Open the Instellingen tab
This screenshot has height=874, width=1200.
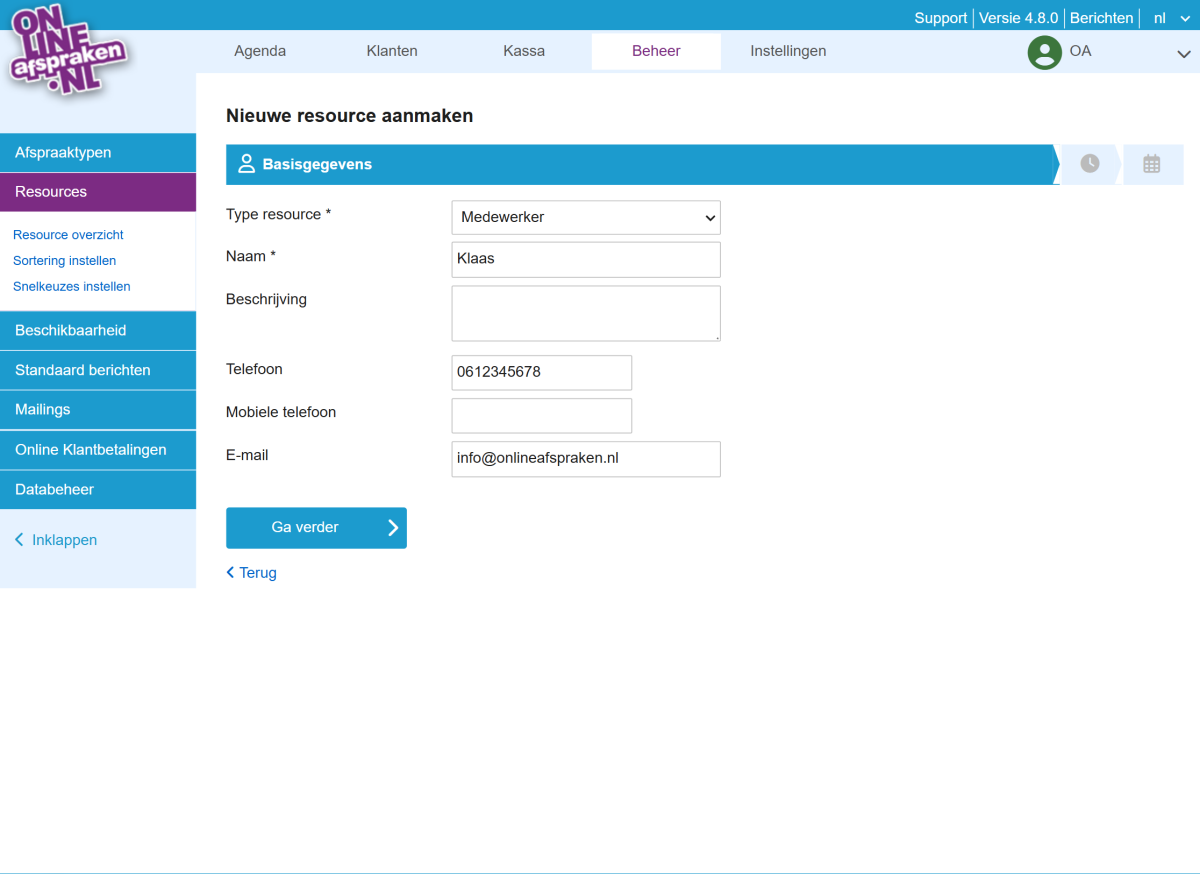[788, 51]
